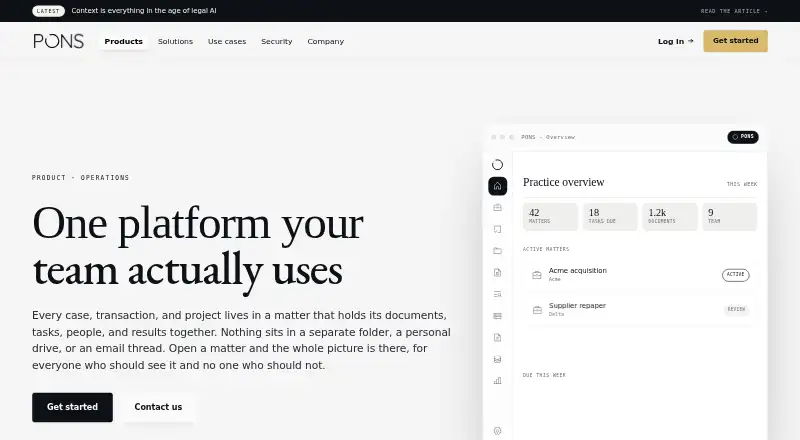
Task: Click the black Get started button in the hero section
Action: pos(72,407)
